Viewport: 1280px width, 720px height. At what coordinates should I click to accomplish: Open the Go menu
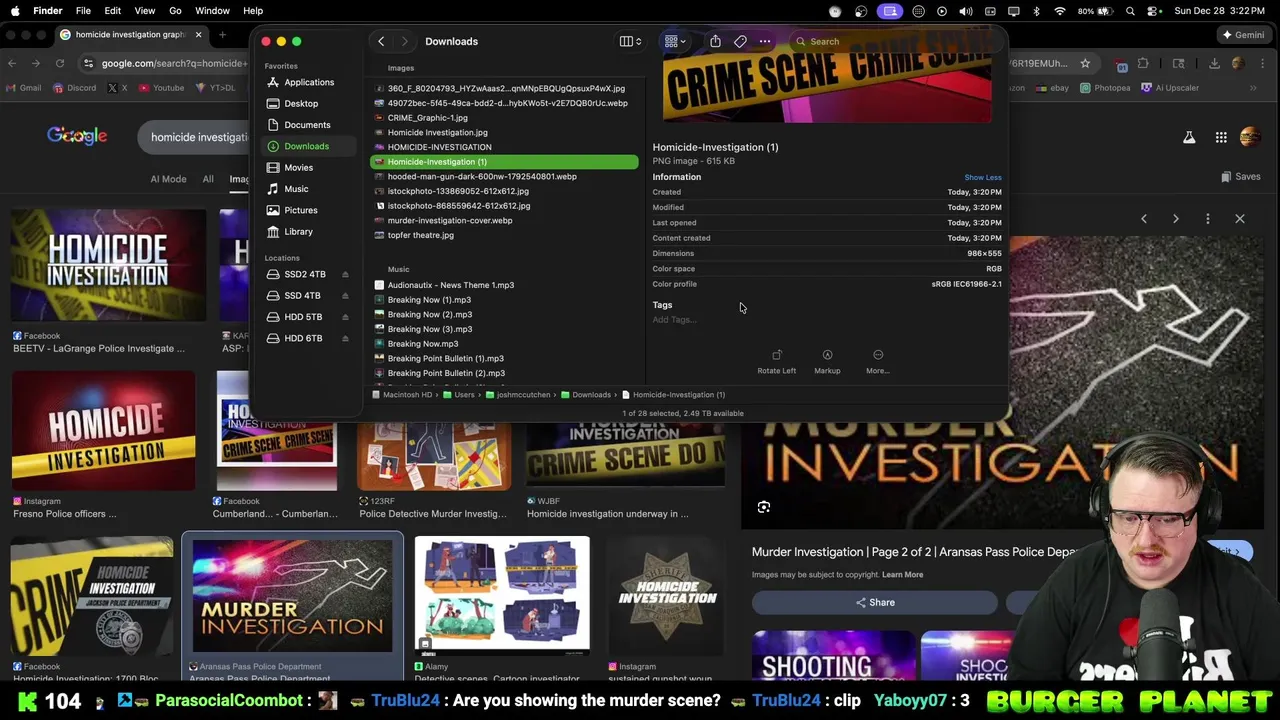[x=175, y=11]
